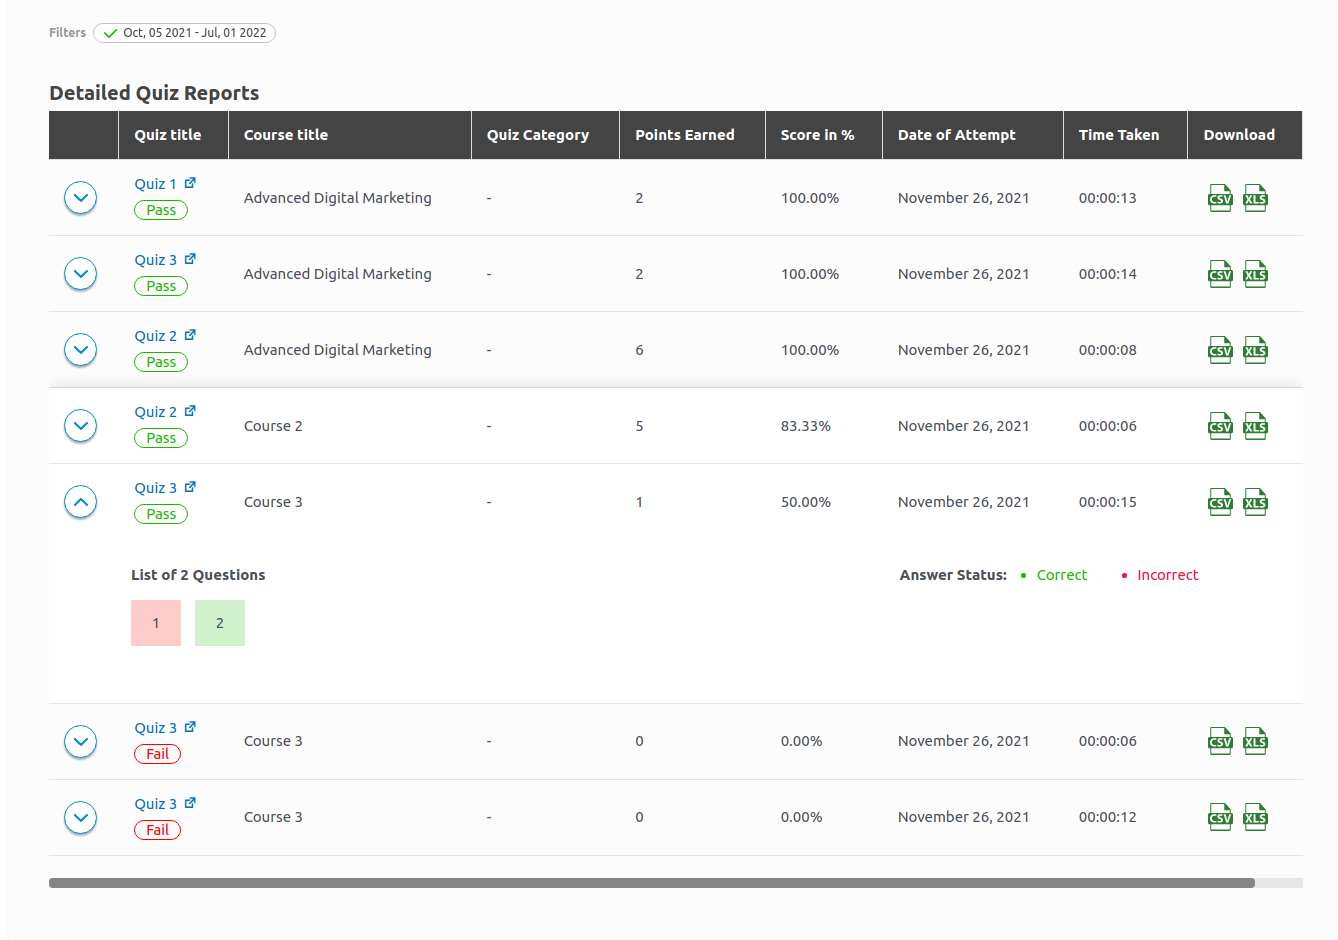Expand the Quiz 1 row details

(x=80, y=198)
